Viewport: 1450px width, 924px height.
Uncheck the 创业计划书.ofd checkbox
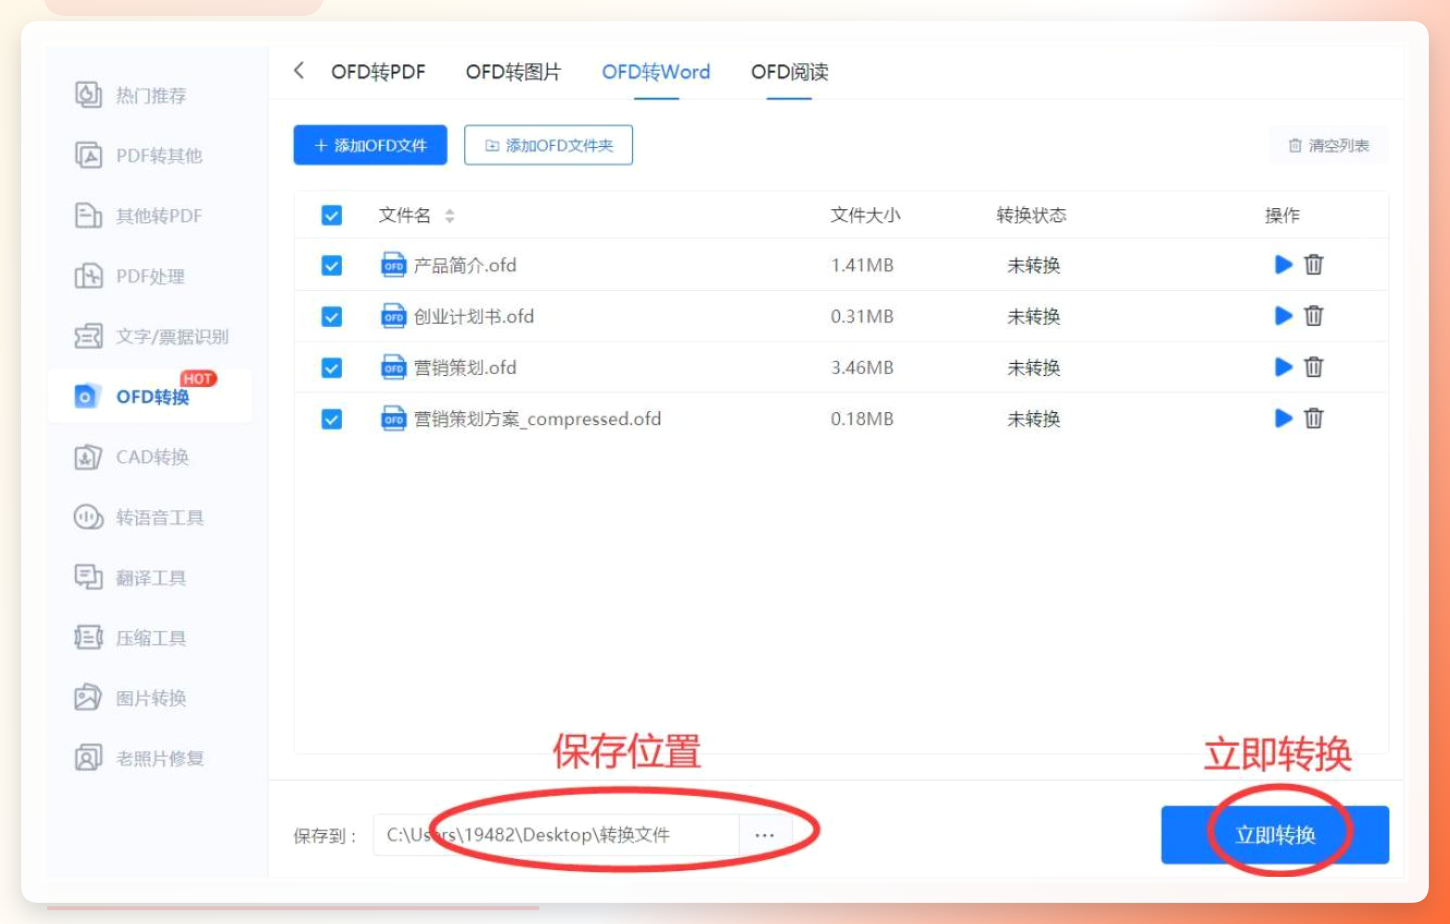[332, 316]
